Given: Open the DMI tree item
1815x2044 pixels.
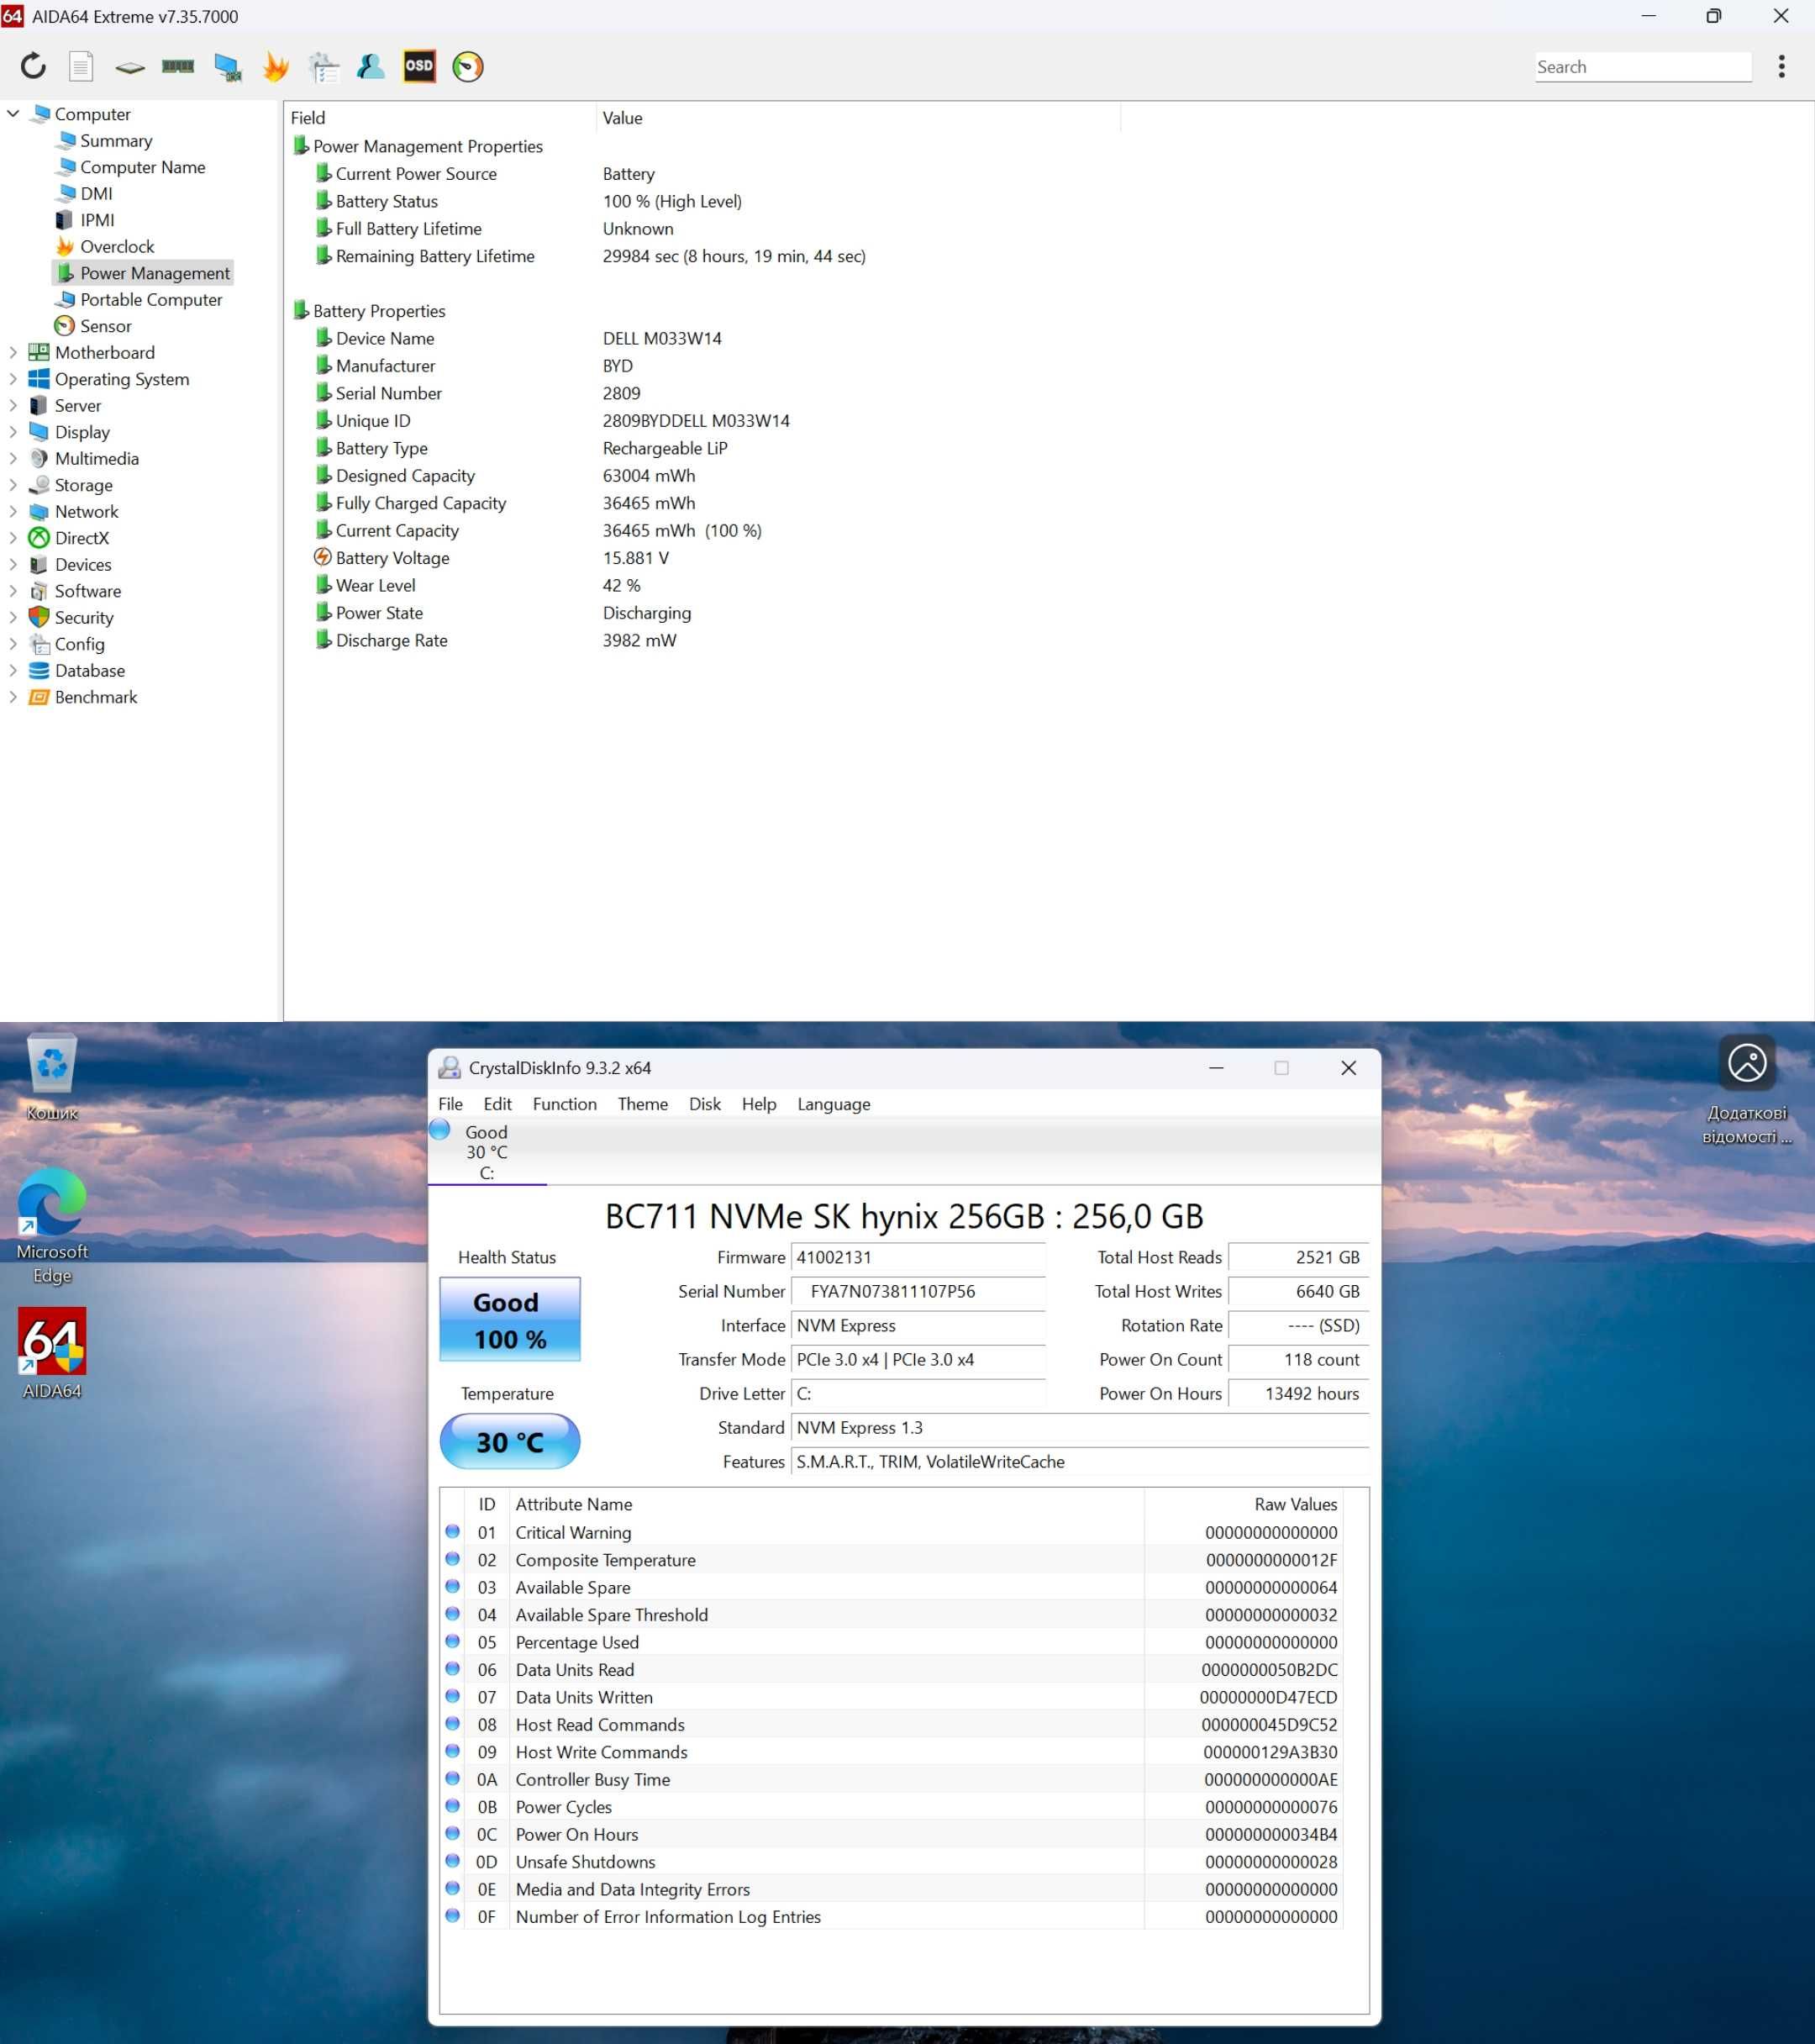Looking at the screenshot, I should (85, 194).
